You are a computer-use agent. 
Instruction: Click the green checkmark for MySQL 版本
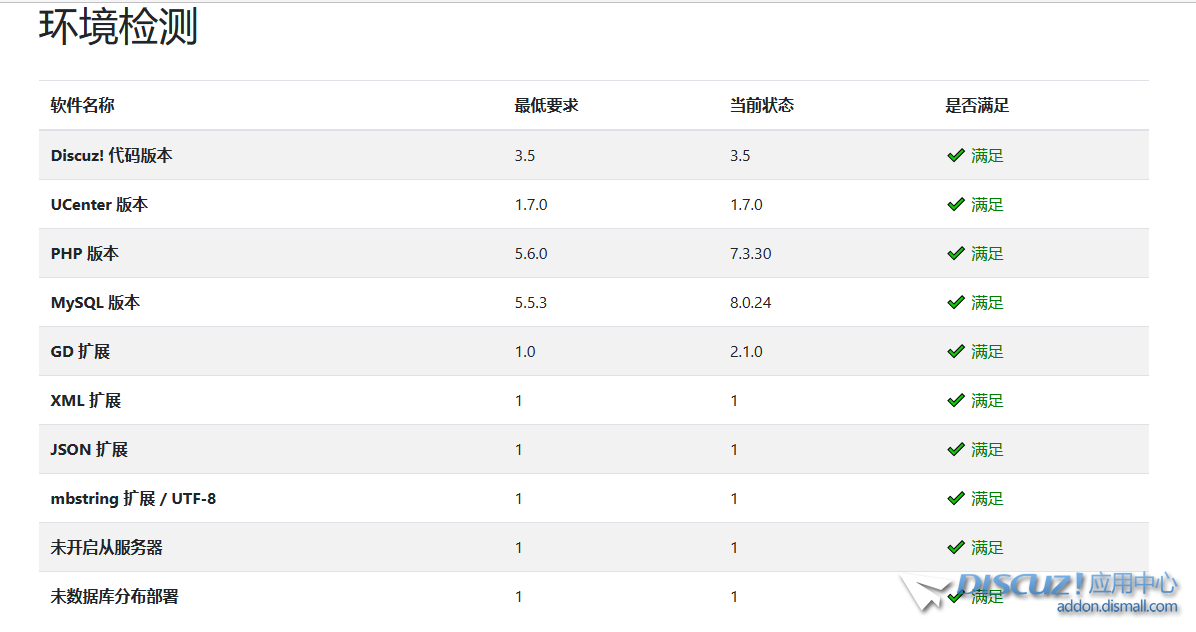(x=955, y=302)
